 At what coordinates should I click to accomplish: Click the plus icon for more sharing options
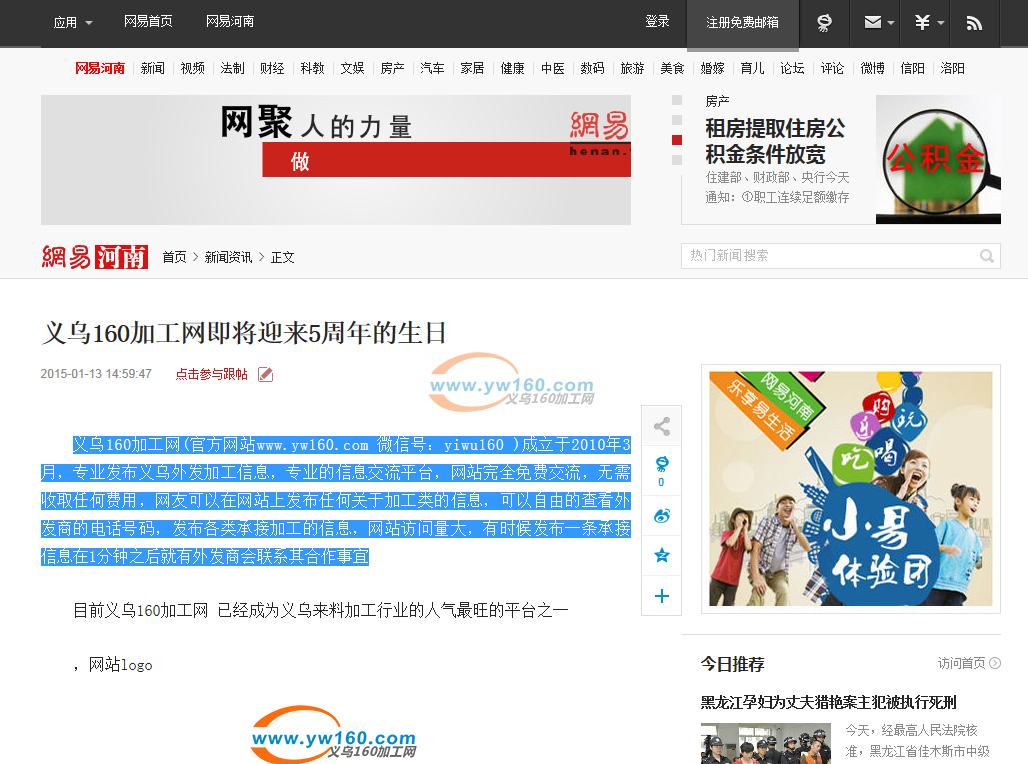[x=661, y=596]
